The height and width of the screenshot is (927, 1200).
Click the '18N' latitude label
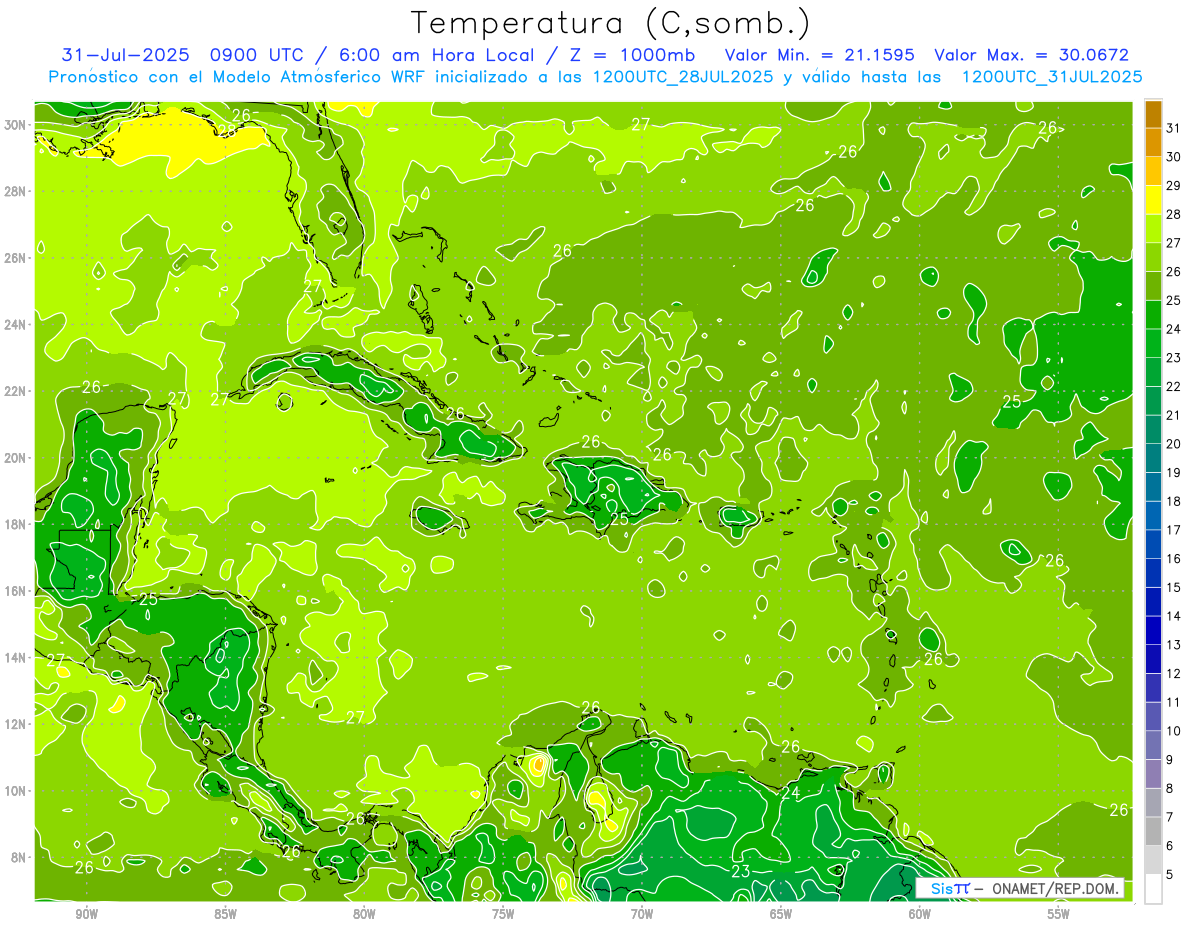pyautogui.click(x=15, y=524)
